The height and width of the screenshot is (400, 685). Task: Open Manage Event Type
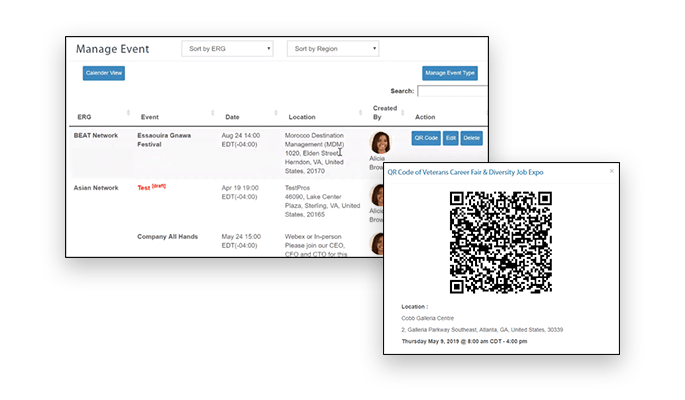450,73
